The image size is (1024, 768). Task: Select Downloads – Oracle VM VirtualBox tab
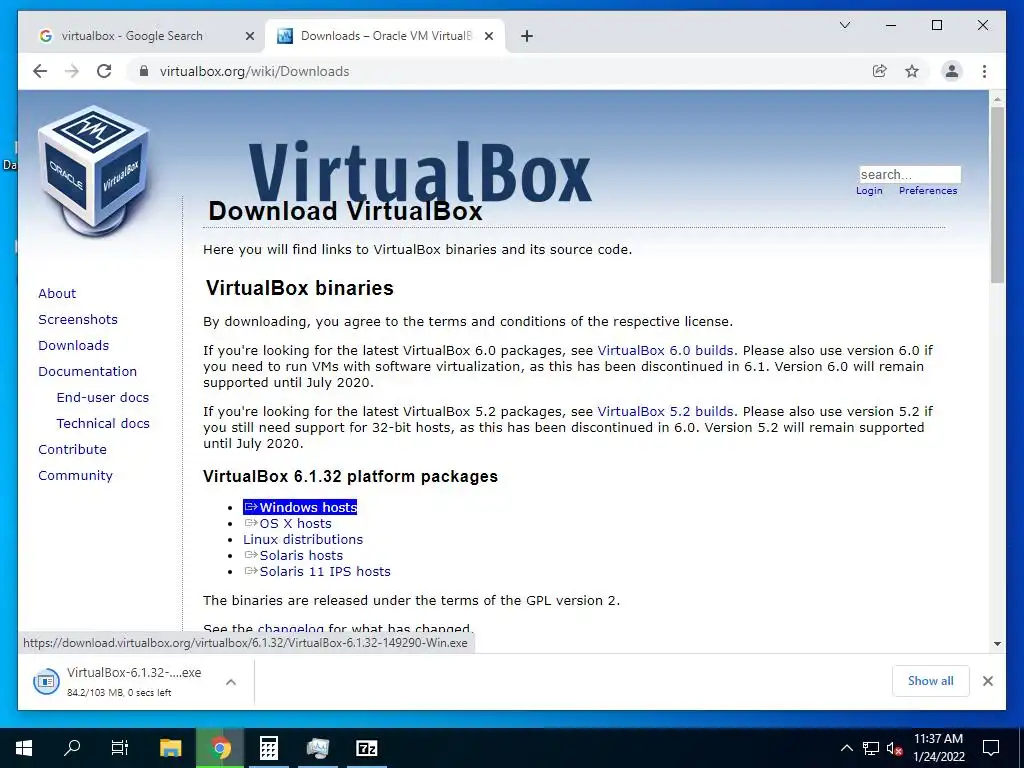click(x=385, y=36)
